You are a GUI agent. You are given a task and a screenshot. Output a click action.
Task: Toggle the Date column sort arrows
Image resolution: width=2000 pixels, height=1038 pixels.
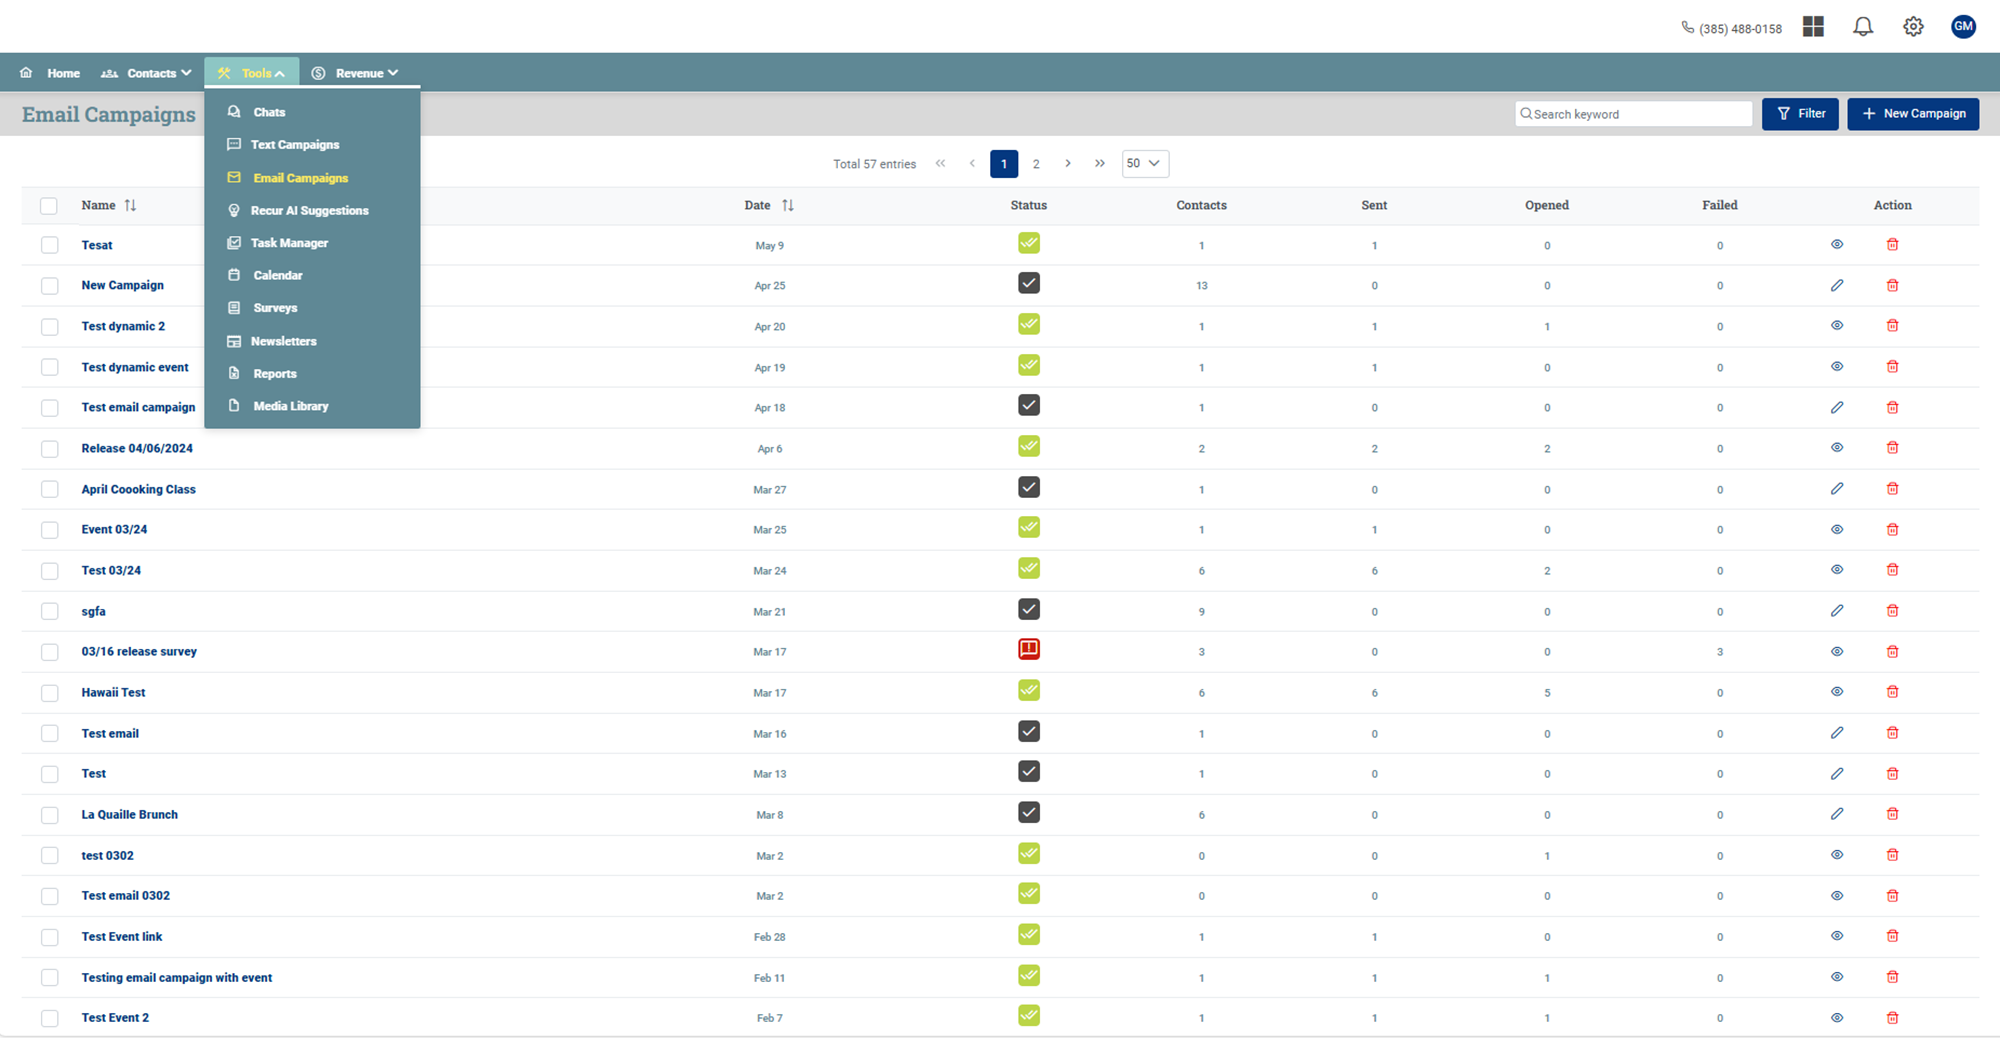[788, 205]
